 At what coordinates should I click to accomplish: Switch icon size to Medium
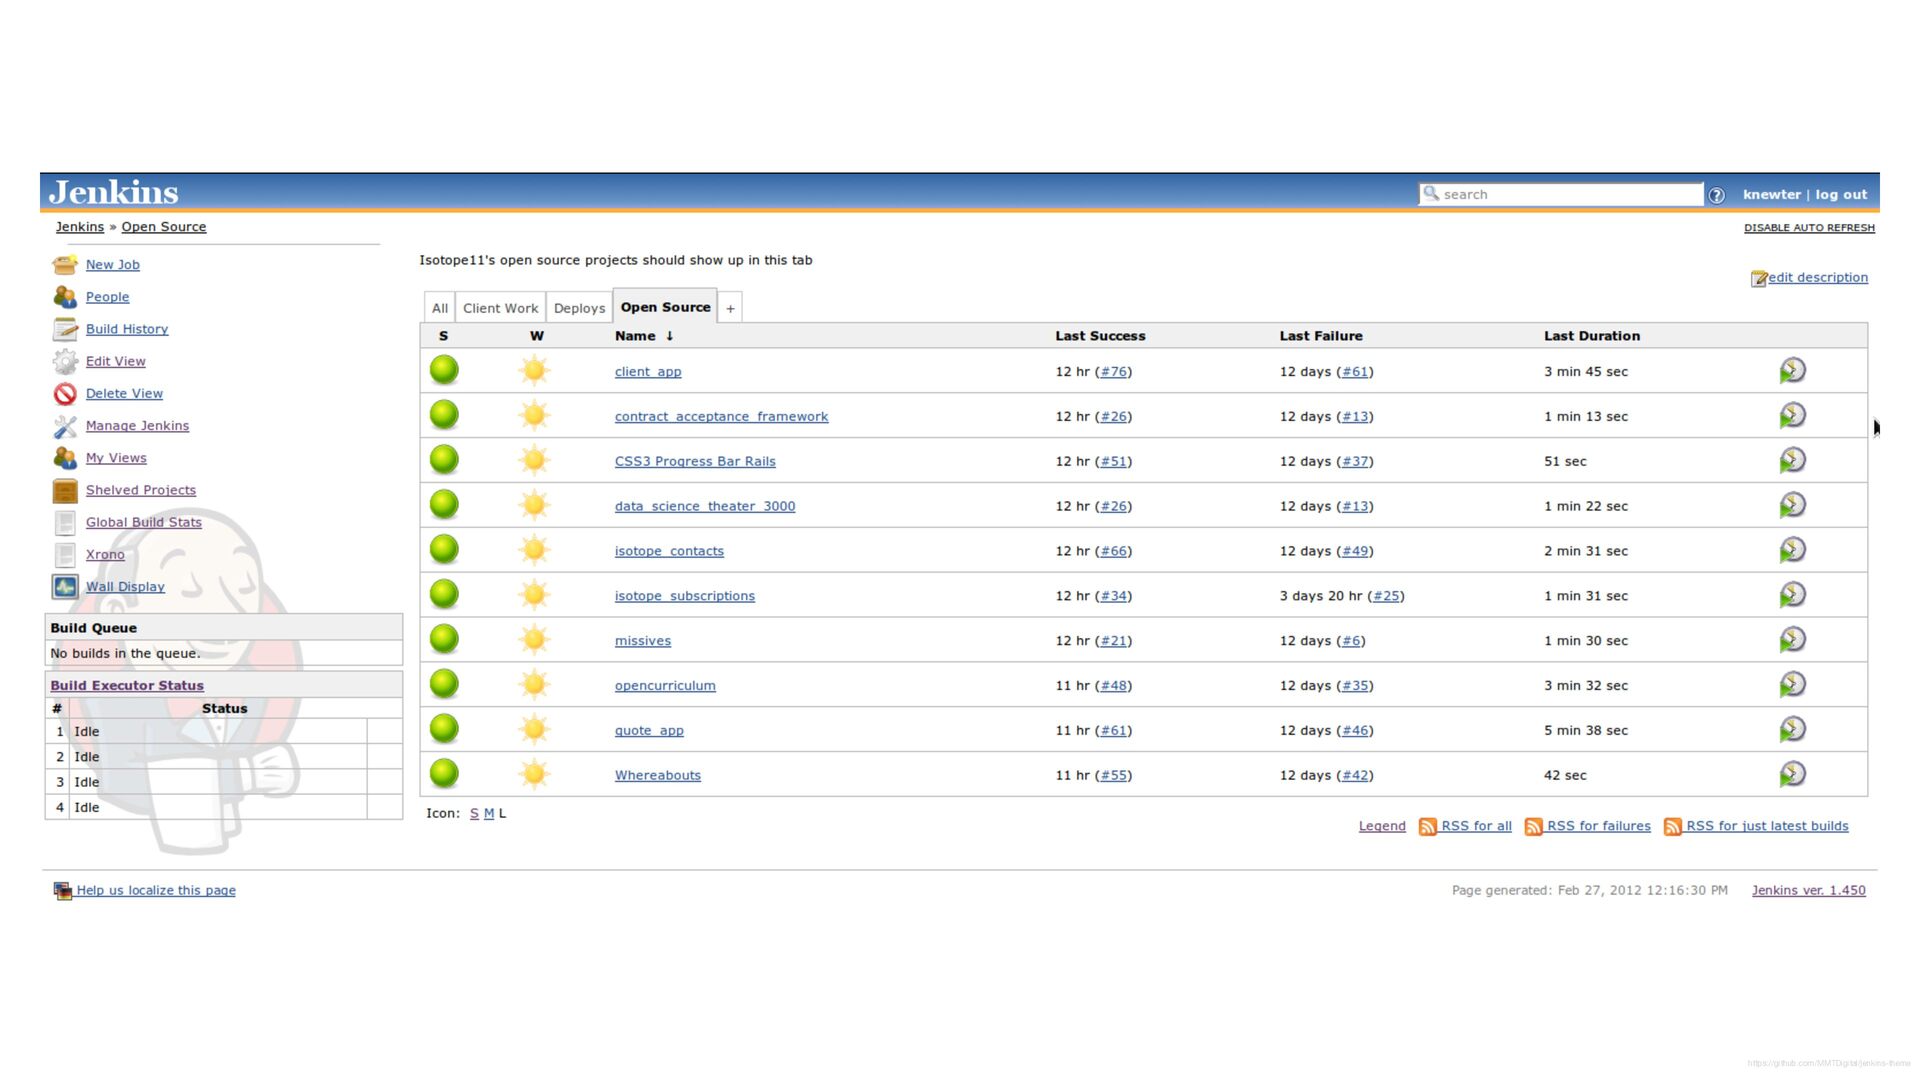(489, 814)
